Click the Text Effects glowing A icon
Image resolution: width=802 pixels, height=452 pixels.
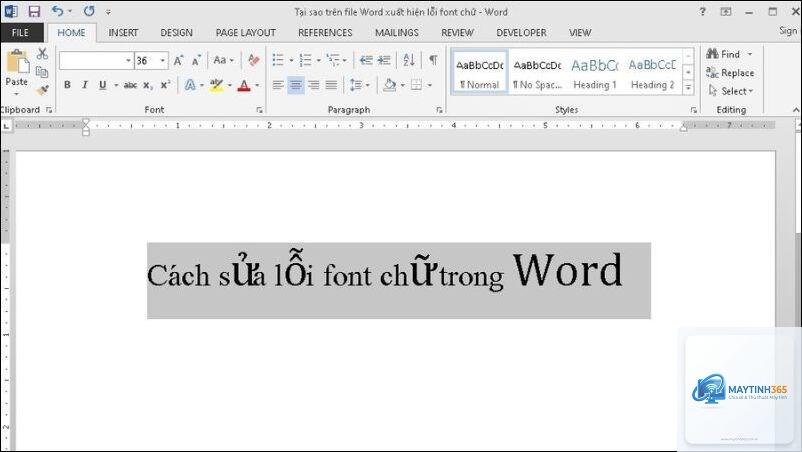tap(190, 85)
